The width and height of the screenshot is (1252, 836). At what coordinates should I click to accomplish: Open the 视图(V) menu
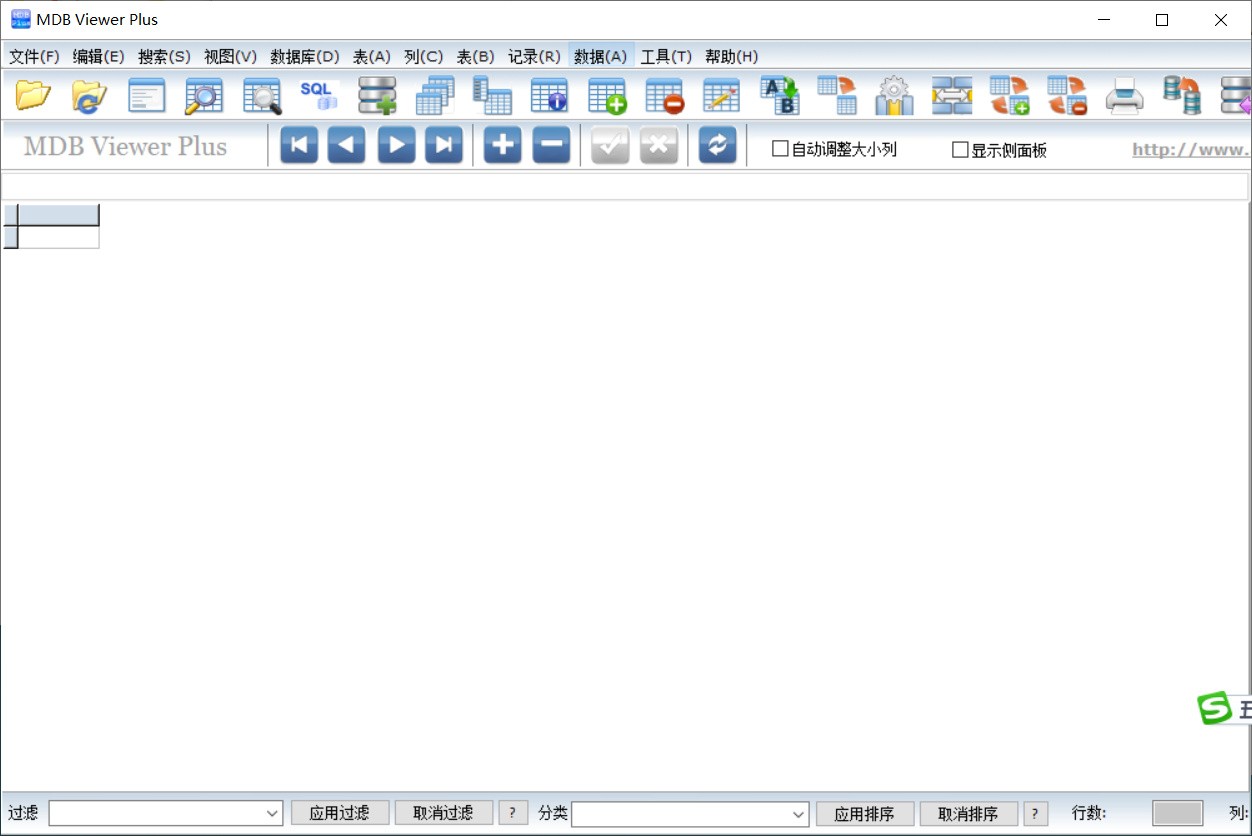coord(230,56)
